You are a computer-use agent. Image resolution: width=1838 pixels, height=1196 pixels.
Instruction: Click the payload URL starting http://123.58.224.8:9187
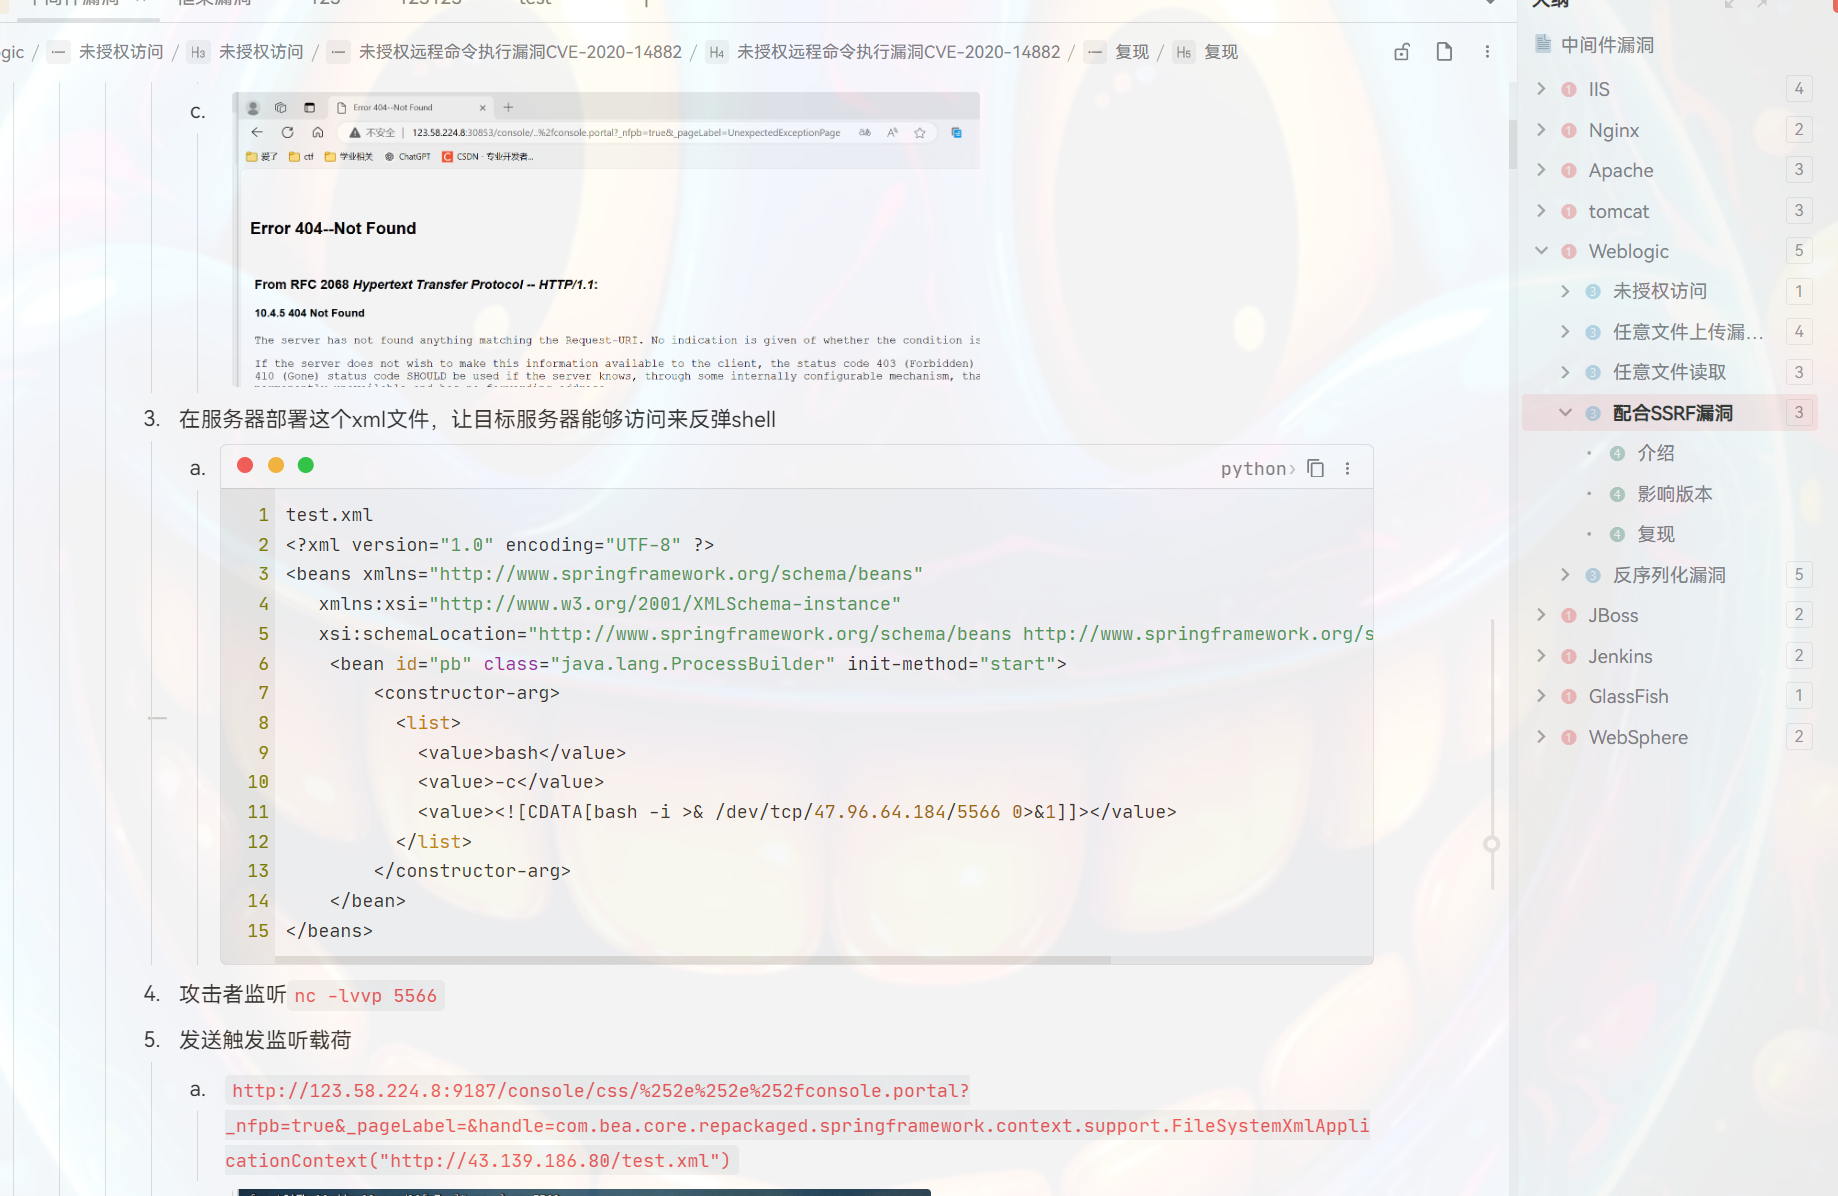click(797, 1126)
